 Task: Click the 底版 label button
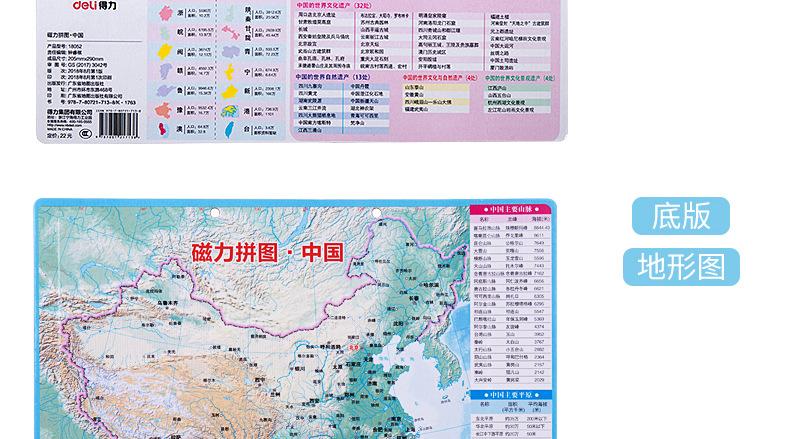point(681,216)
